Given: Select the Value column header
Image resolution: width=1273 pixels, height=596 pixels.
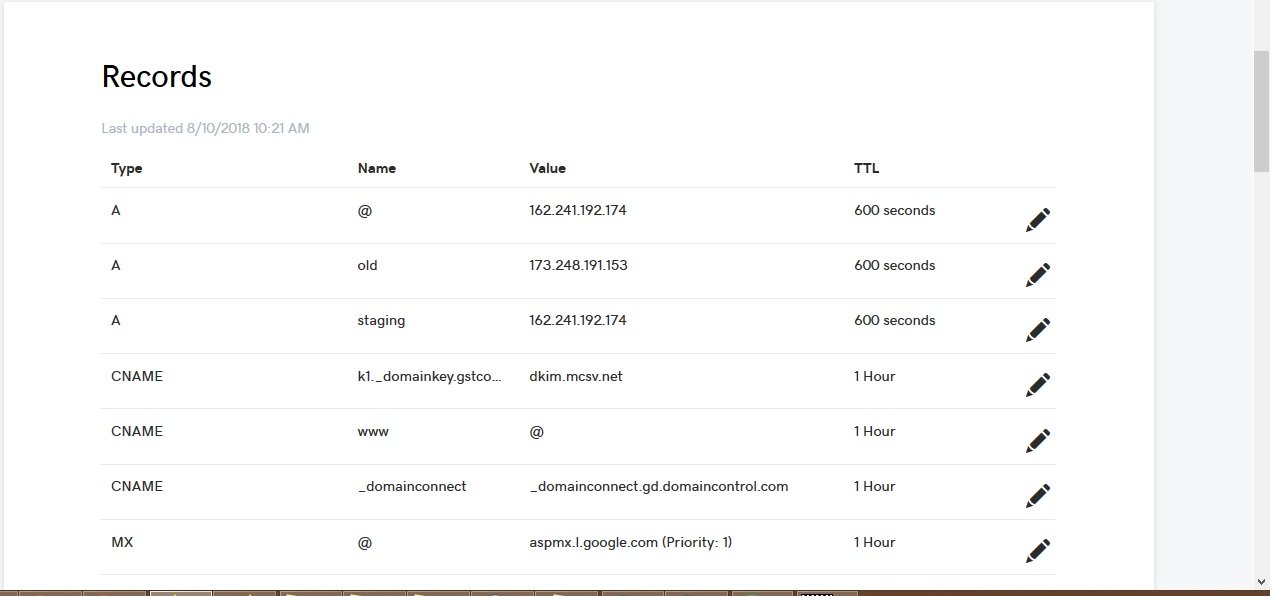Looking at the screenshot, I should tap(548, 168).
